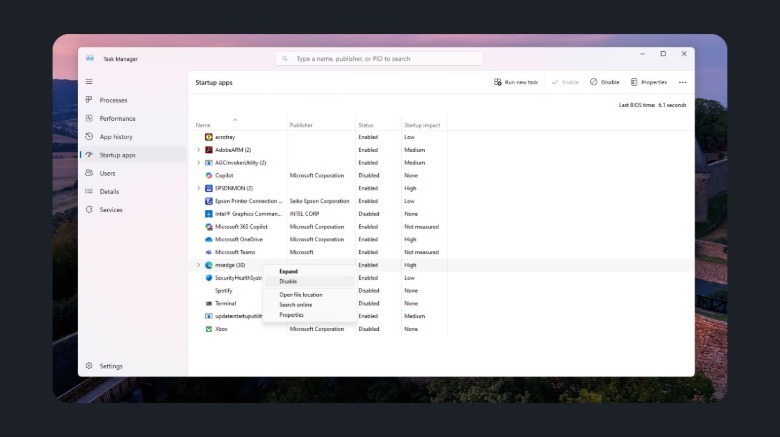Click the Task Manager title bar icon
The height and width of the screenshot is (437, 780).
90,58
